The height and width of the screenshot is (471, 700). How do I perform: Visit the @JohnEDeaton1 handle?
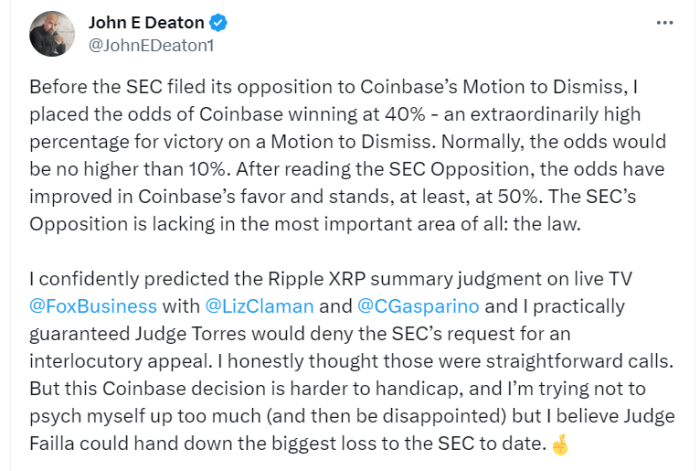(151, 46)
